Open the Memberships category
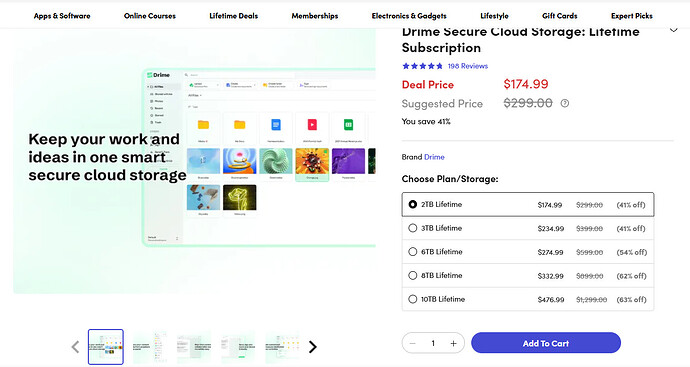 pyautogui.click(x=315, y=16)
